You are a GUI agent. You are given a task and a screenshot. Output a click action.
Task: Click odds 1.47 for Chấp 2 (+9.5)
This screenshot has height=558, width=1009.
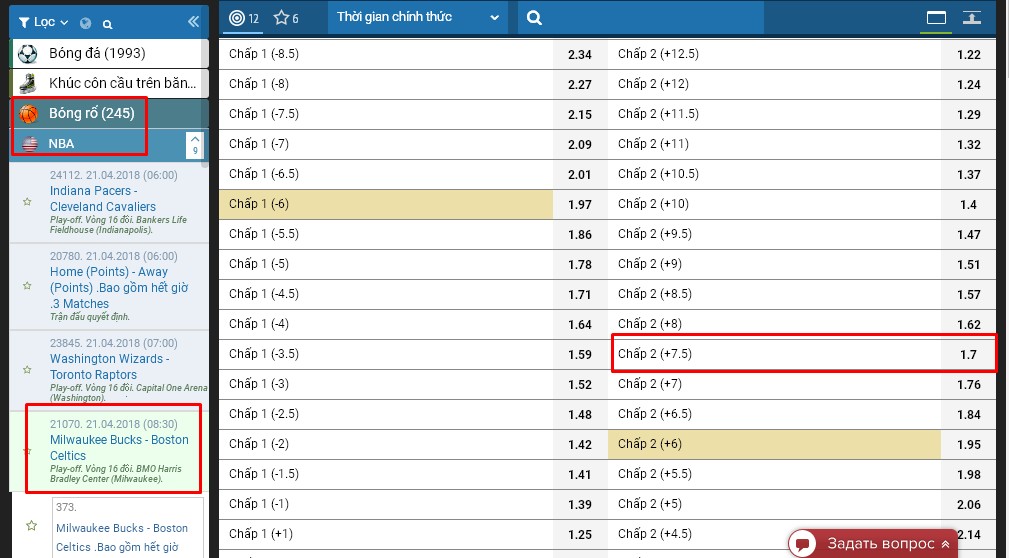point(968,234)
